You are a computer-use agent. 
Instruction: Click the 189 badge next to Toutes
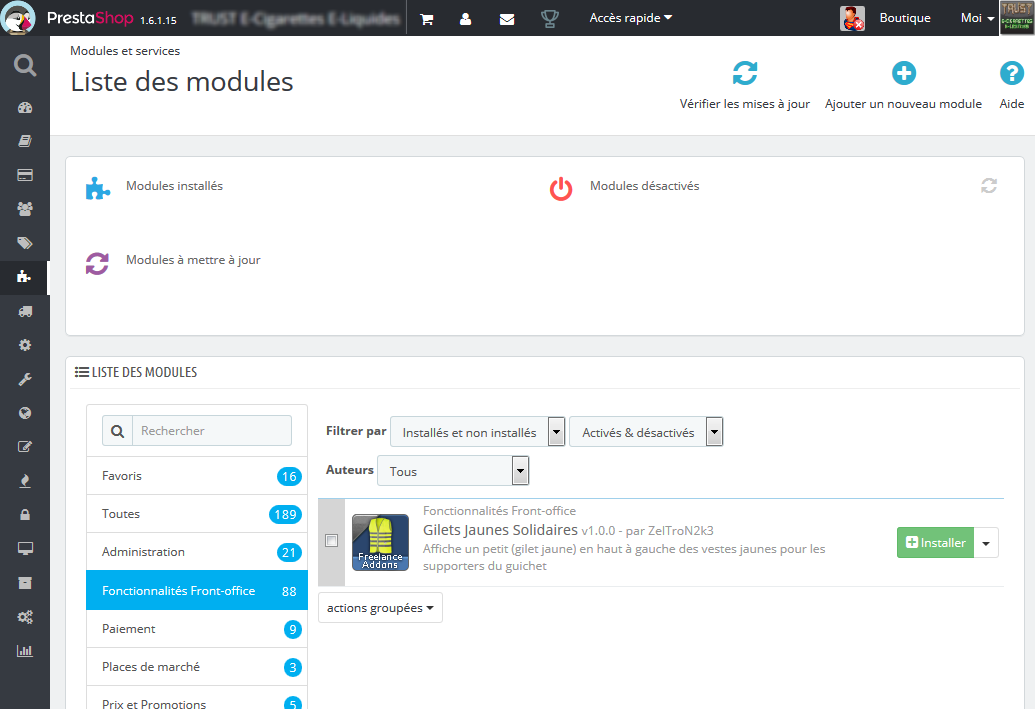[285, 514]
